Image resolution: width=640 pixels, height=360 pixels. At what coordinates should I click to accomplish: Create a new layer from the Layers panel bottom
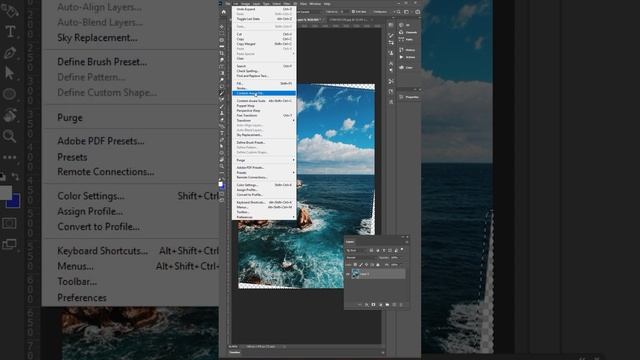(394, 305)
